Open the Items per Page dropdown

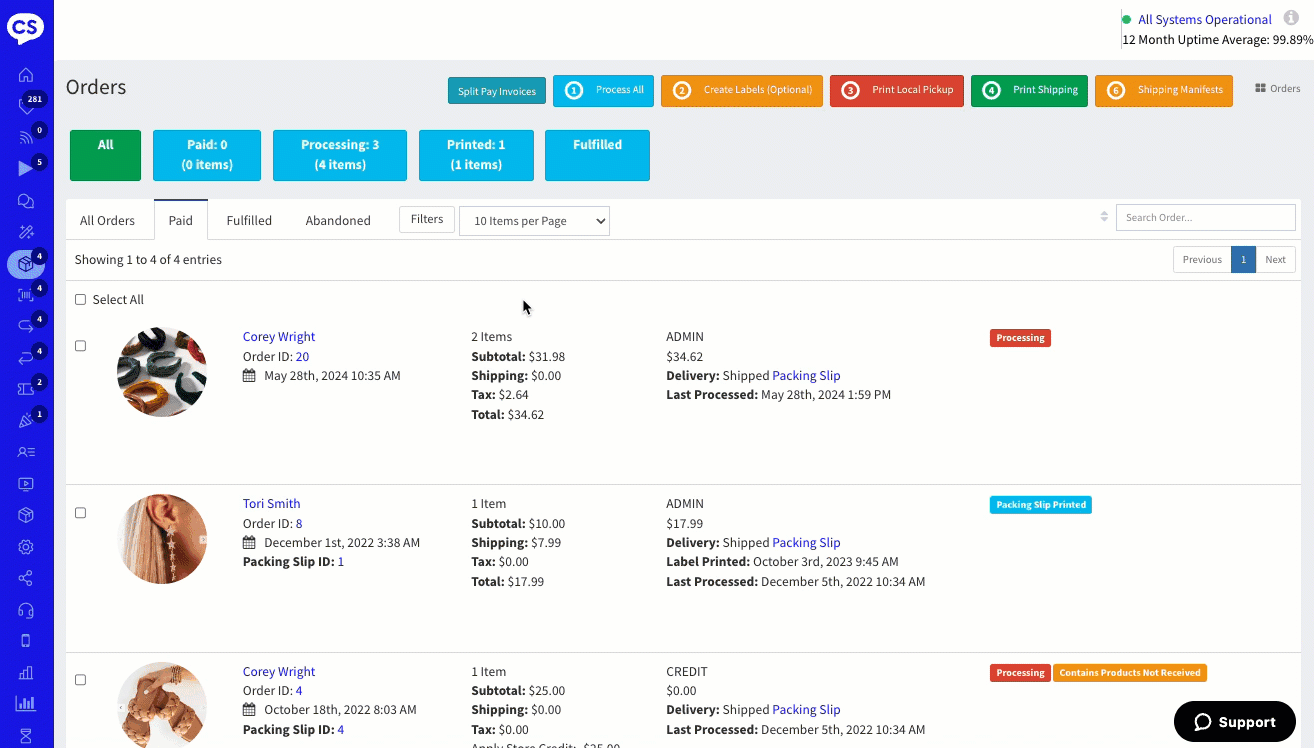tap(534, 221)
